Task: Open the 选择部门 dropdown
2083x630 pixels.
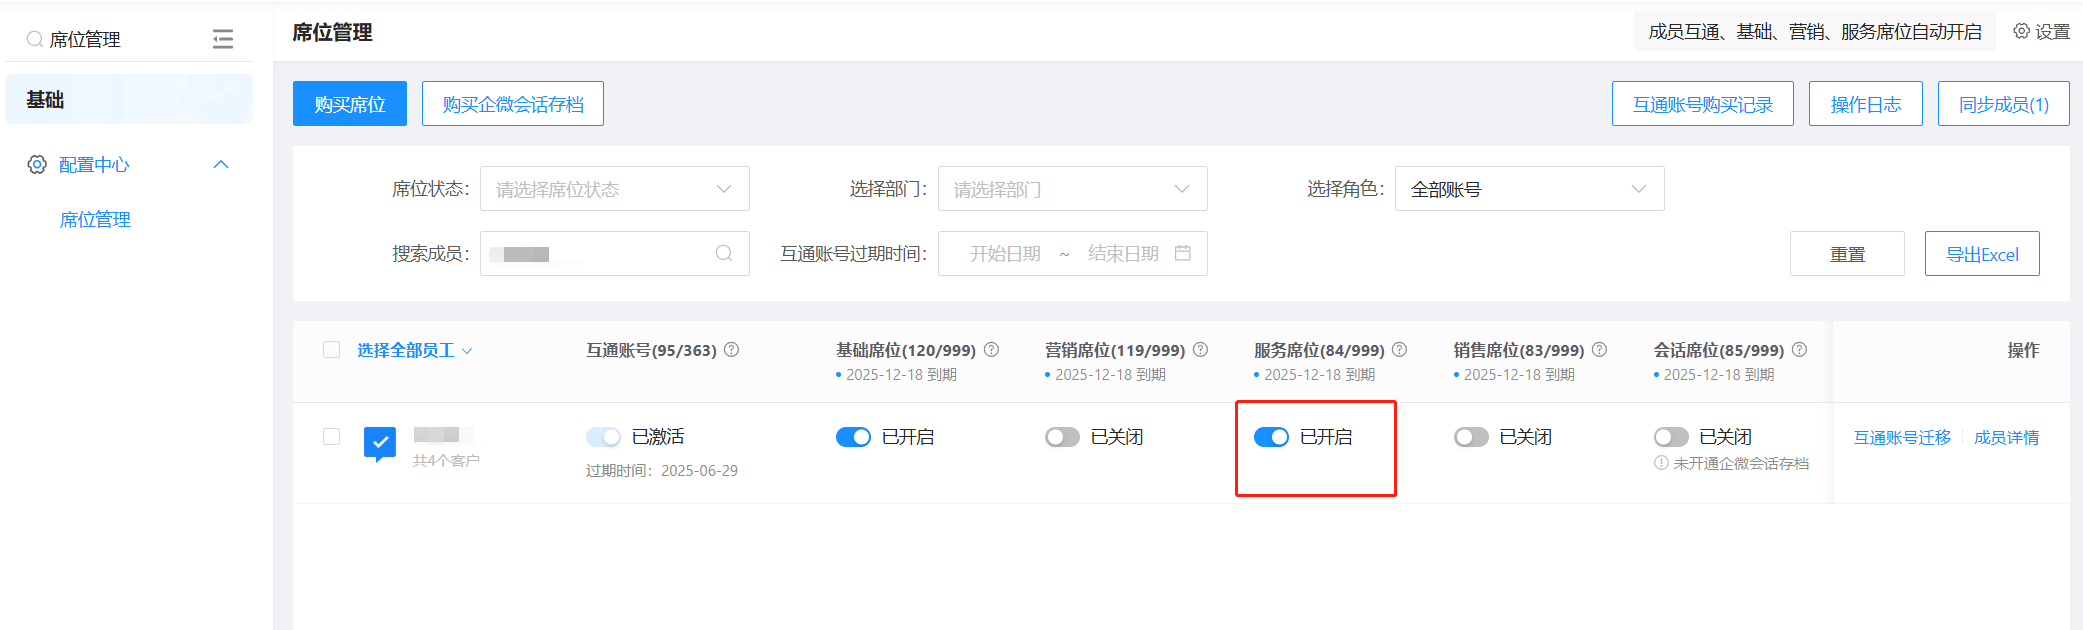Action: [1072, 189]
